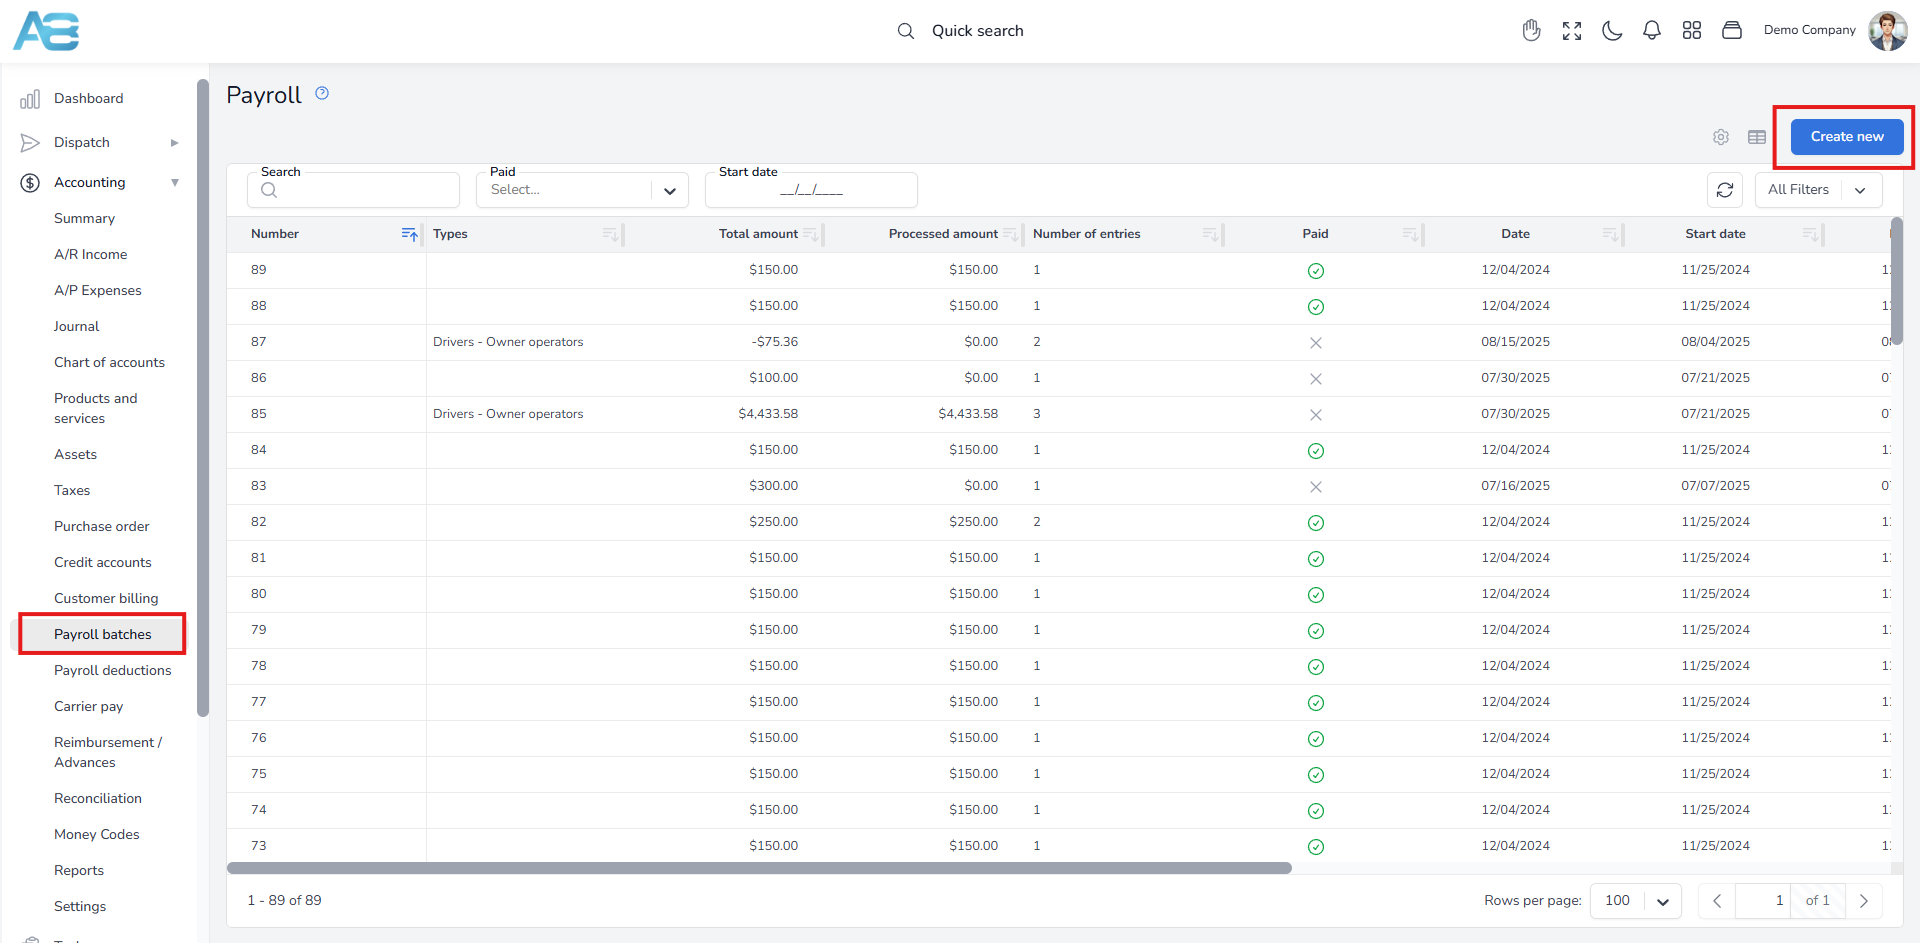This screenshot has height=943, width=1920.
Task: Open Number of entries column filter icon
Action: pos(1210,234)
